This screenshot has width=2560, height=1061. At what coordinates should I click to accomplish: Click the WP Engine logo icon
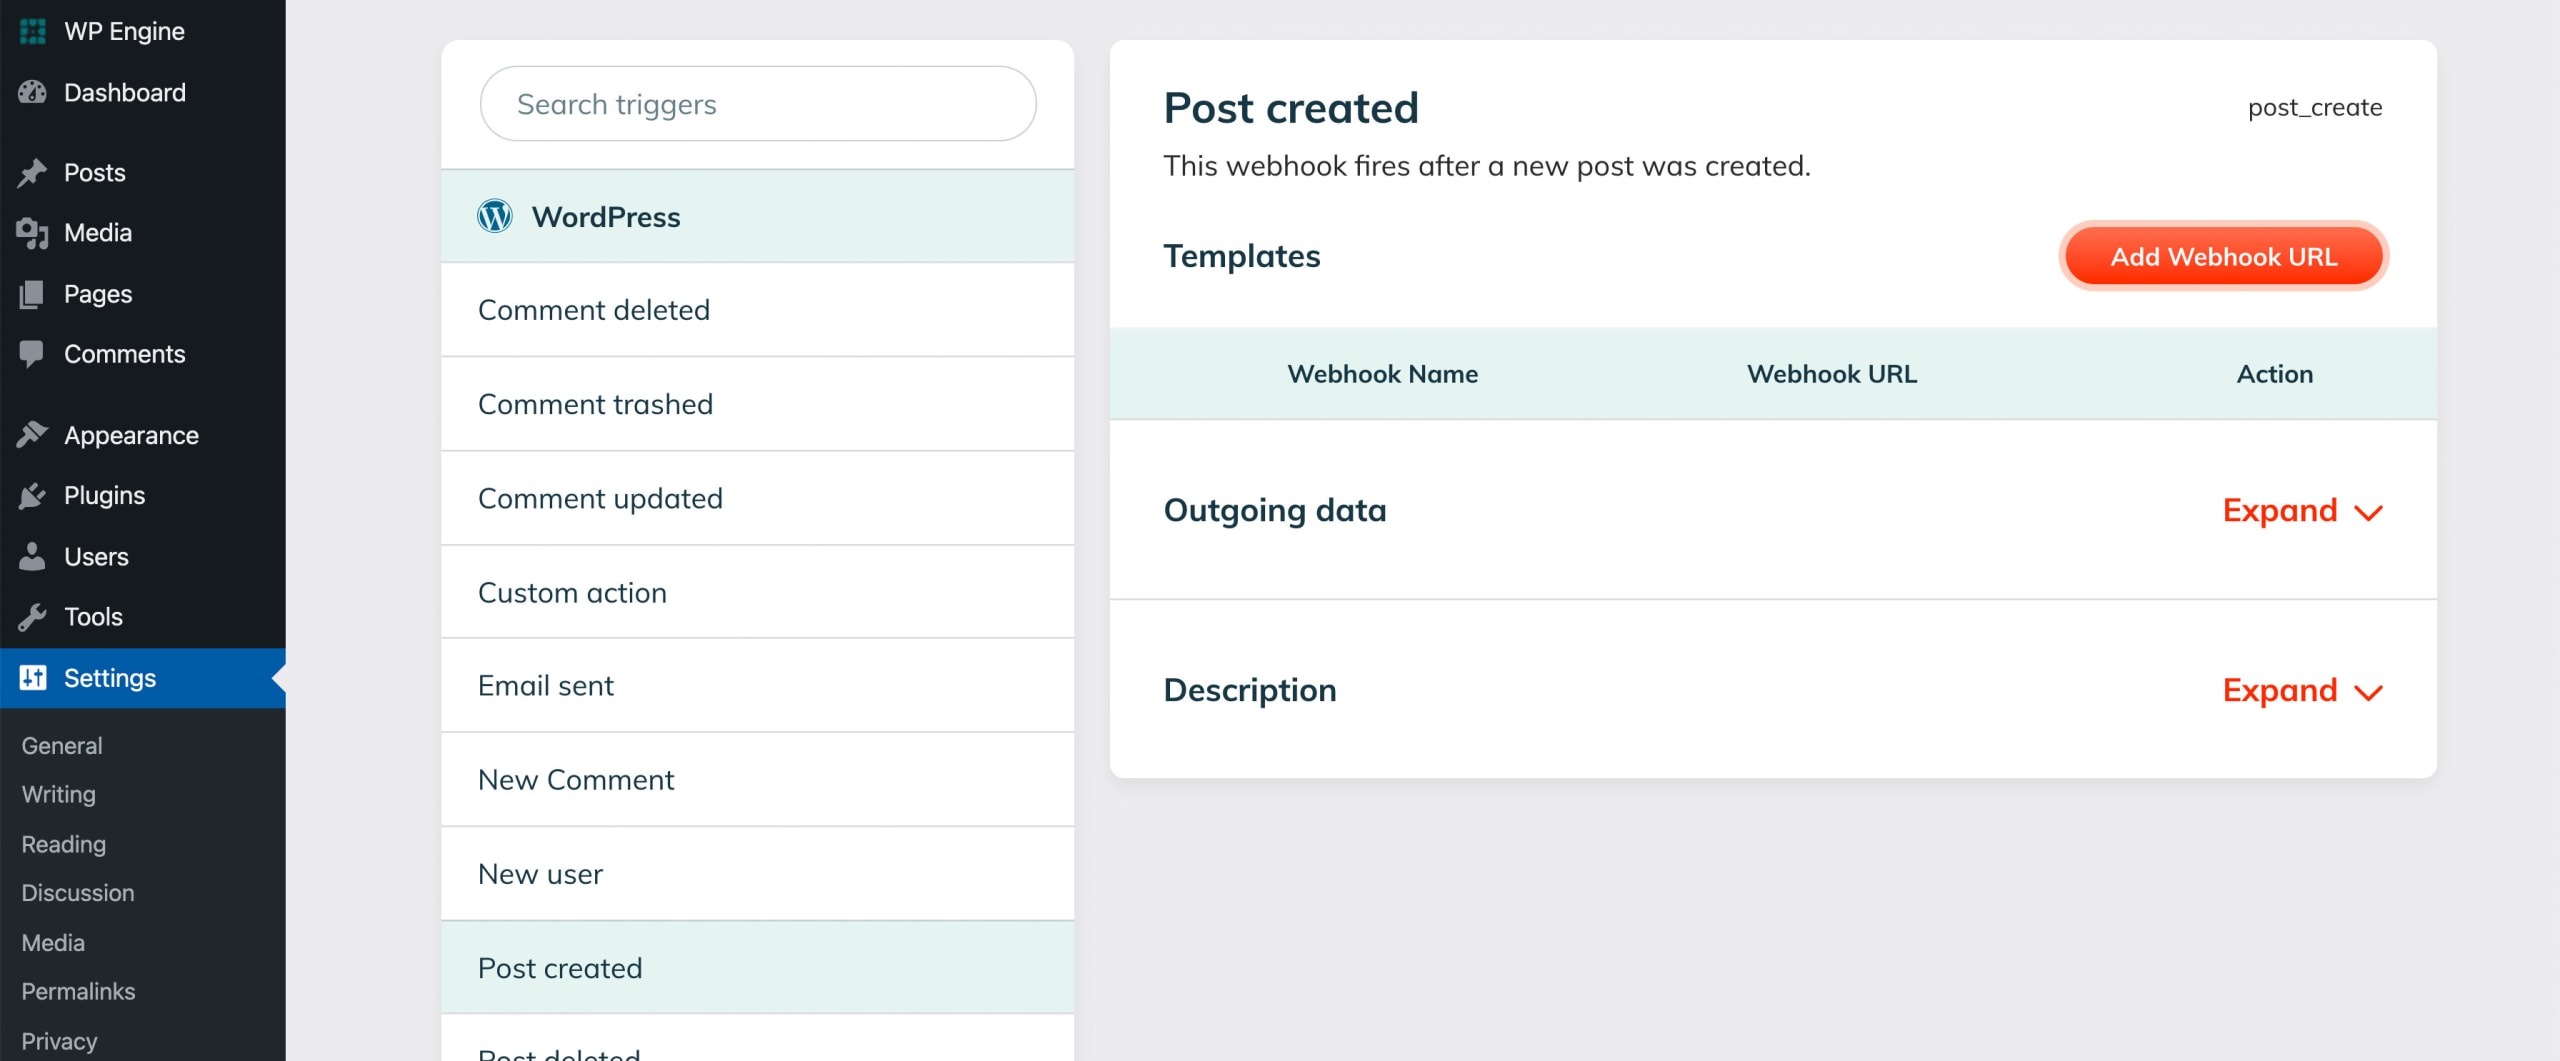tap(33, 31)
